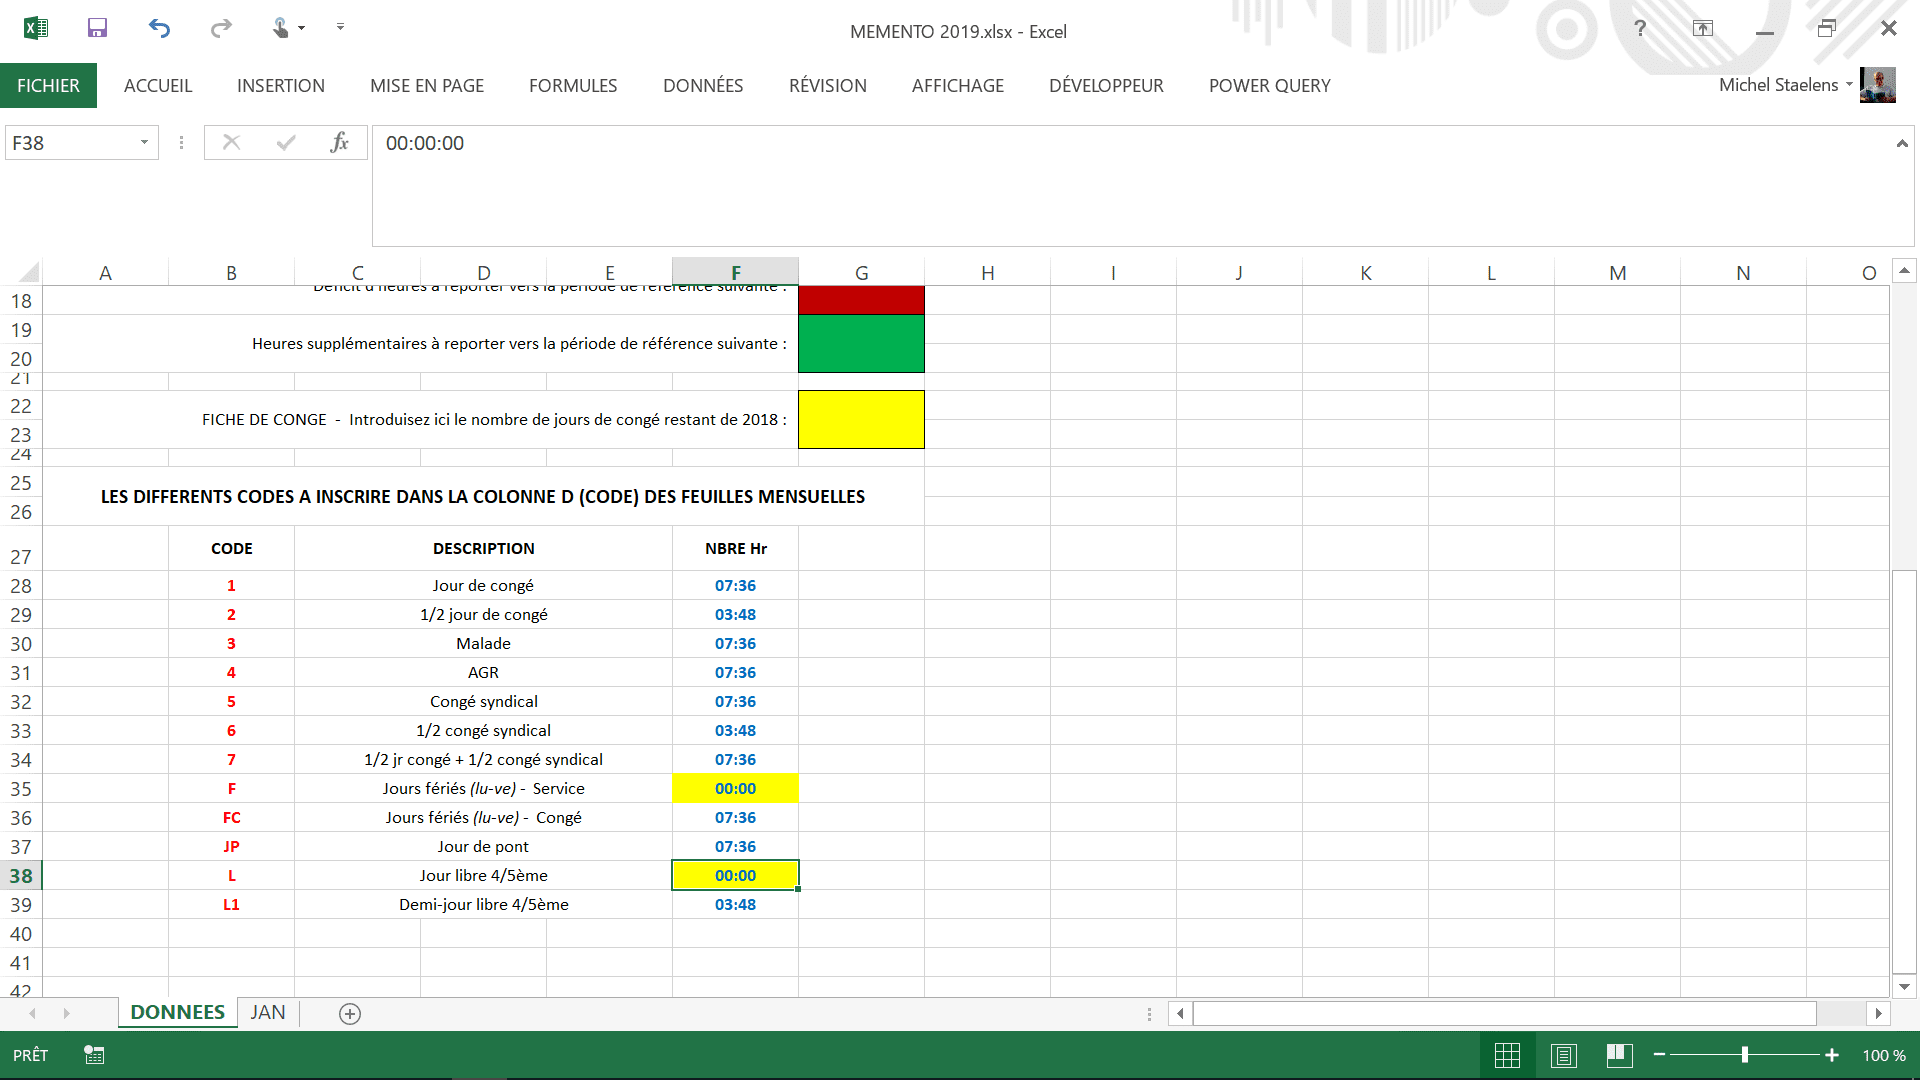This screenshot has width=1920, height=1080.
Task: Open the Help question mark icon
Action: pyautogui.click(x=1640, y=28)
